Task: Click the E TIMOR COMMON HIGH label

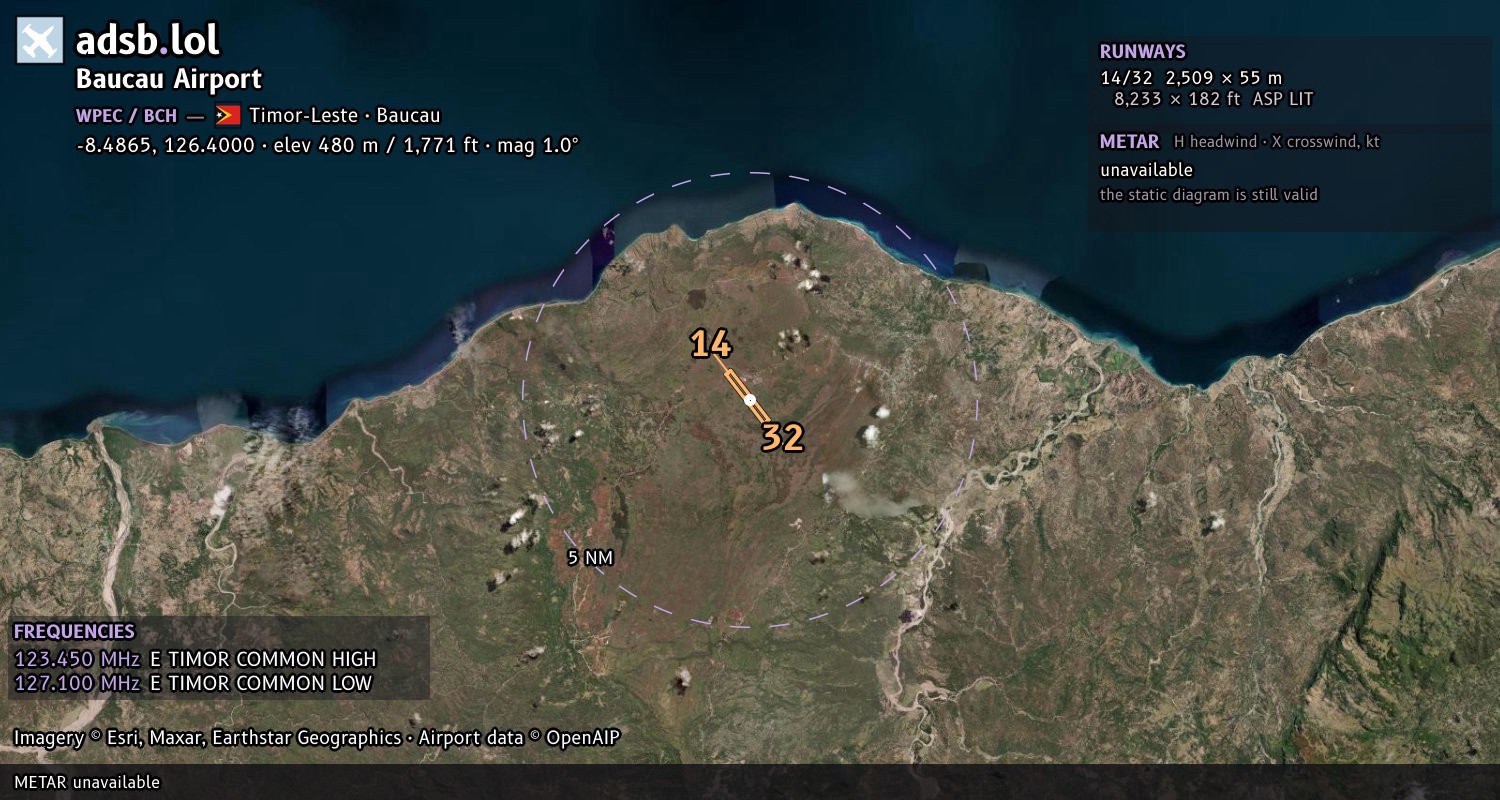Action: 263,659
